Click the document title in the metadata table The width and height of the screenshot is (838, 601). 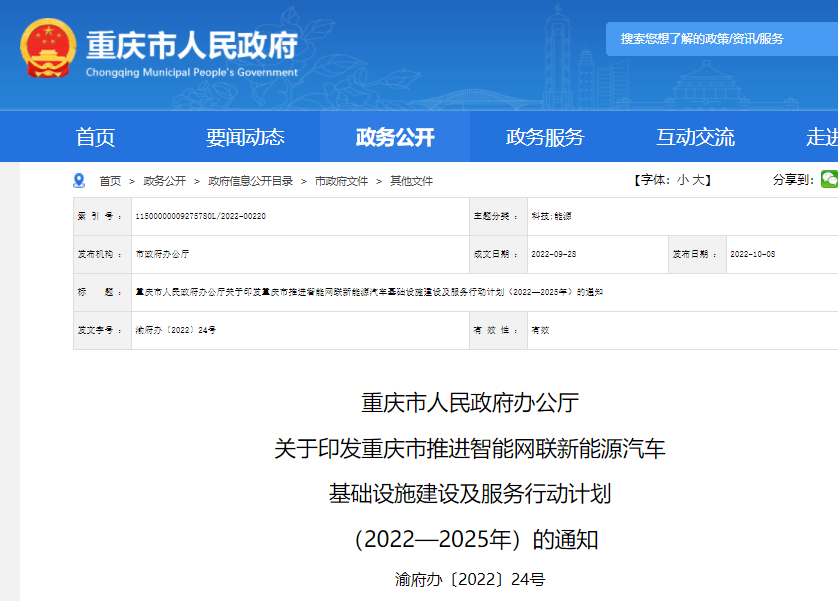click(x=369, y=292)
